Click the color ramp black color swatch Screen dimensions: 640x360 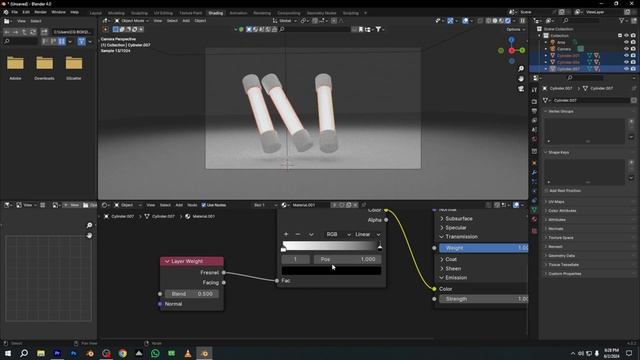[331, 271]
